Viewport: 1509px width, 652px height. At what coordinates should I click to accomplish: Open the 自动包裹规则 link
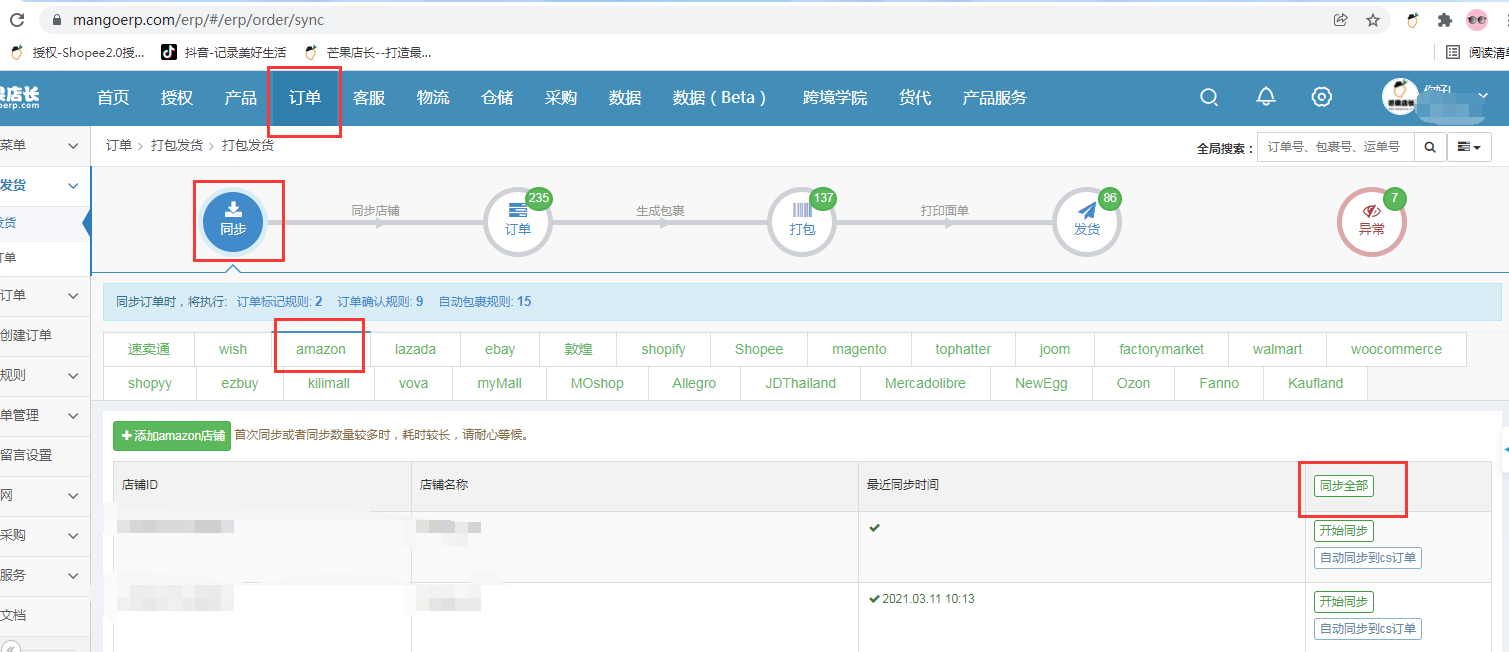click(x=485, y=301)
